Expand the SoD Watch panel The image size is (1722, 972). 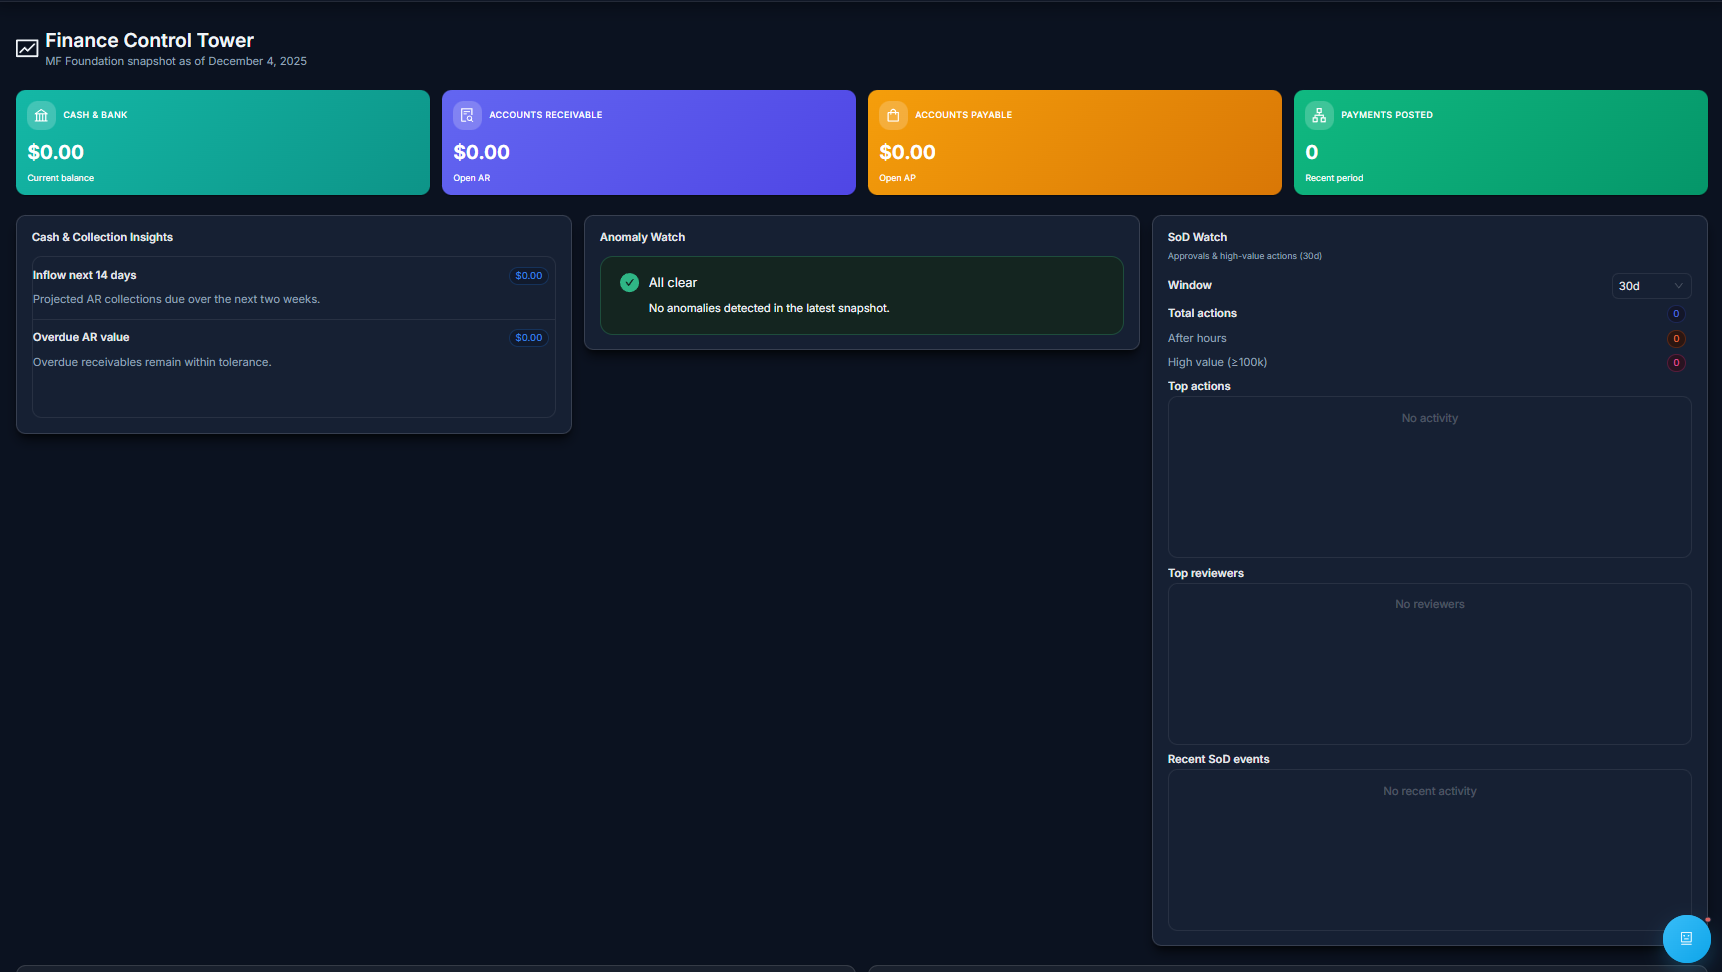1197,237
